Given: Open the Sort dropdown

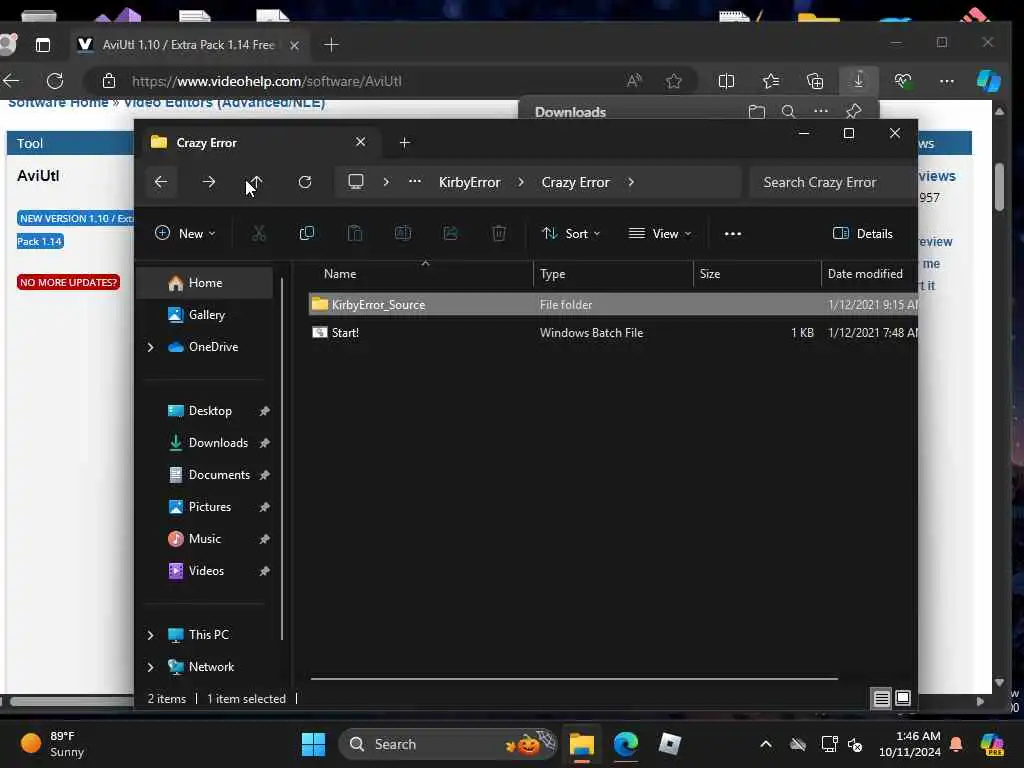Looking at the screenshot, I should 571,233.
